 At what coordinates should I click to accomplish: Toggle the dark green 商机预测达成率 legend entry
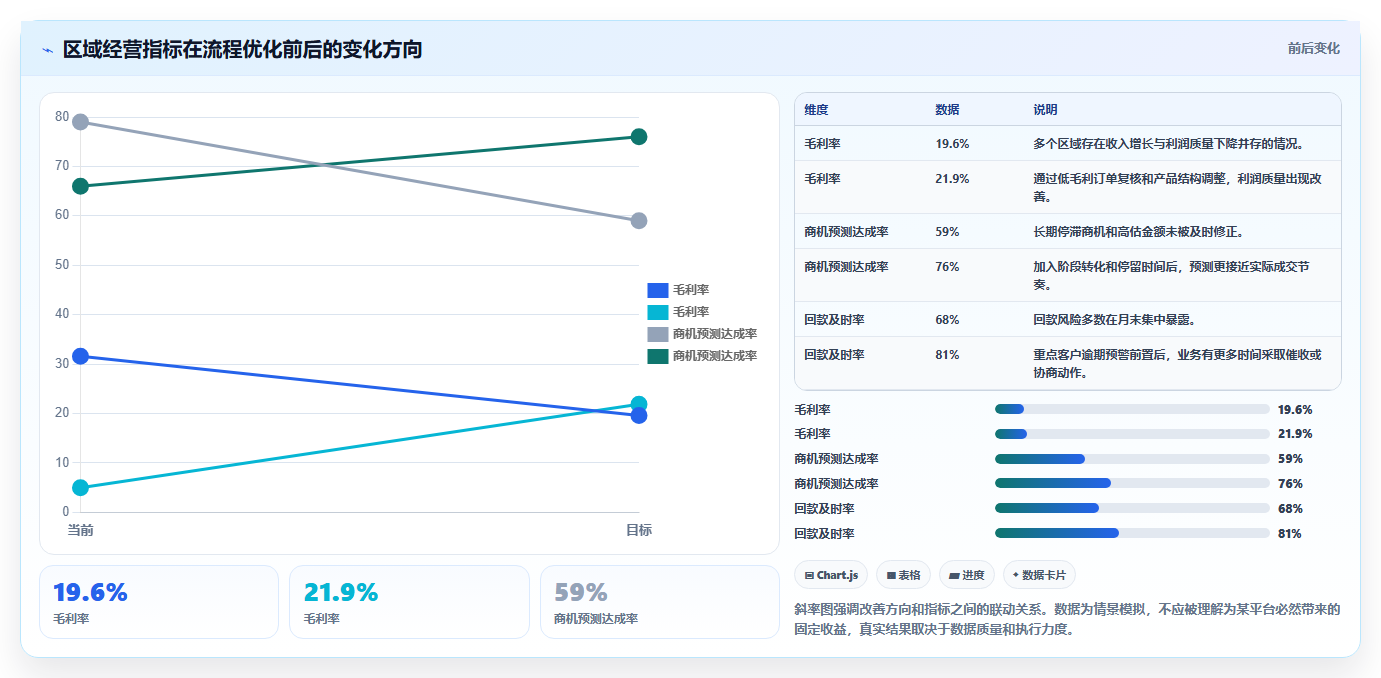coord(702,356)
